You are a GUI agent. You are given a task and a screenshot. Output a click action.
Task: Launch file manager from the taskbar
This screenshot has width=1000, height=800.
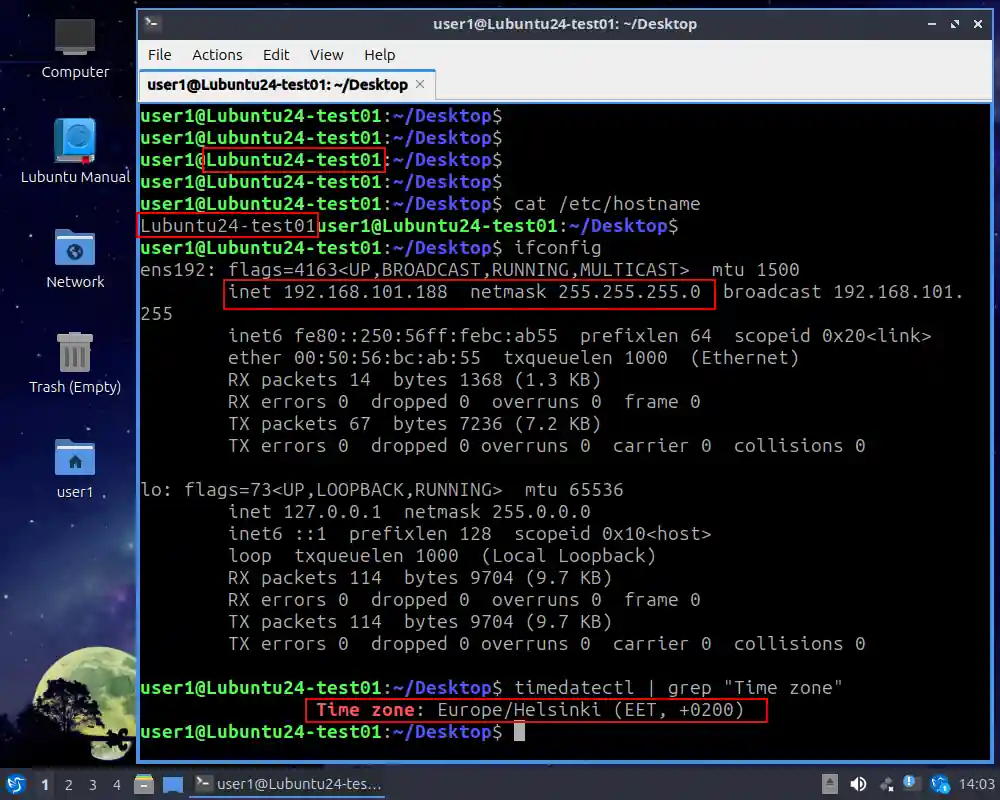tap(144, 784)
